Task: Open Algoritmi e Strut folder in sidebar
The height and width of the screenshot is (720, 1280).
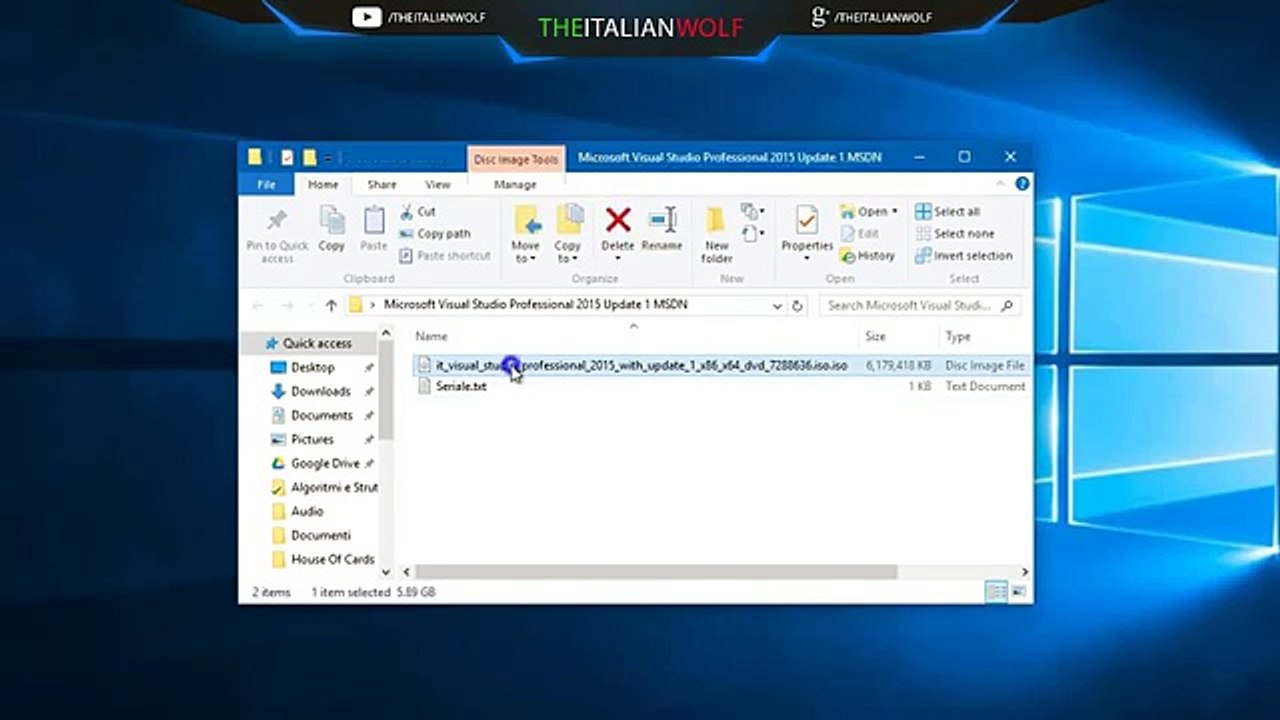Action: (333, 487)
